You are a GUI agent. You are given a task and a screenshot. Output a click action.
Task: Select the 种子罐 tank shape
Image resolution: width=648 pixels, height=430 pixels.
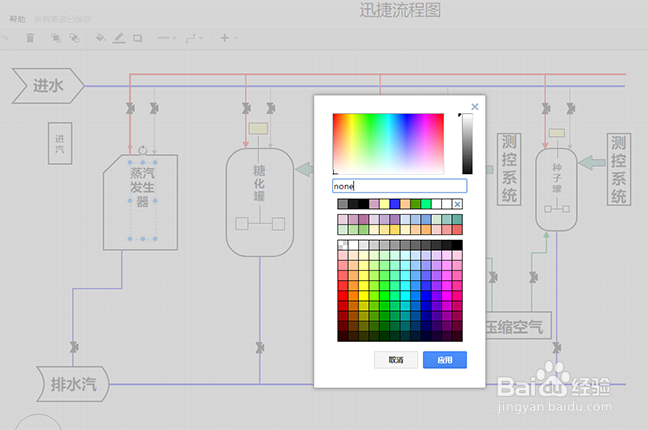tap(556, 189)
